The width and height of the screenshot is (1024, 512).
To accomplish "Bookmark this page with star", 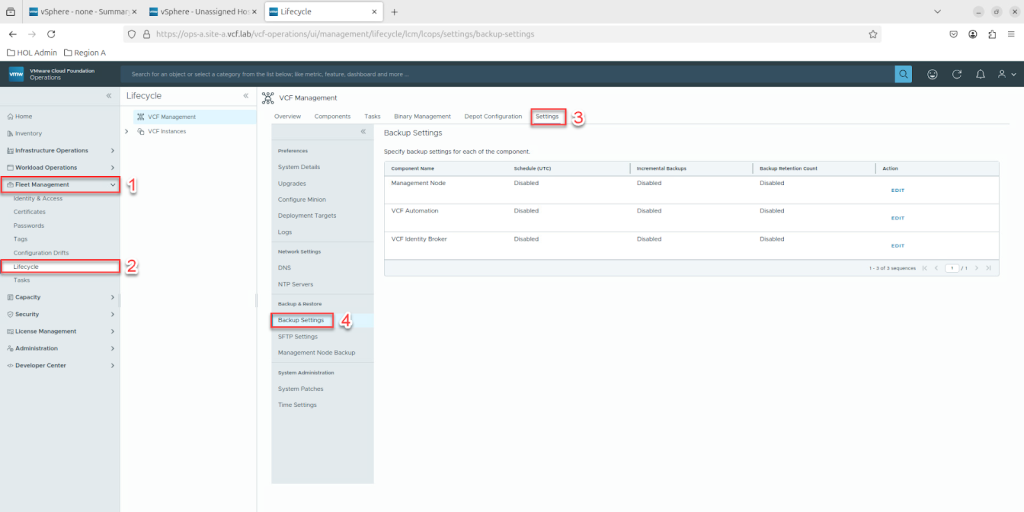I will (872, 34).
